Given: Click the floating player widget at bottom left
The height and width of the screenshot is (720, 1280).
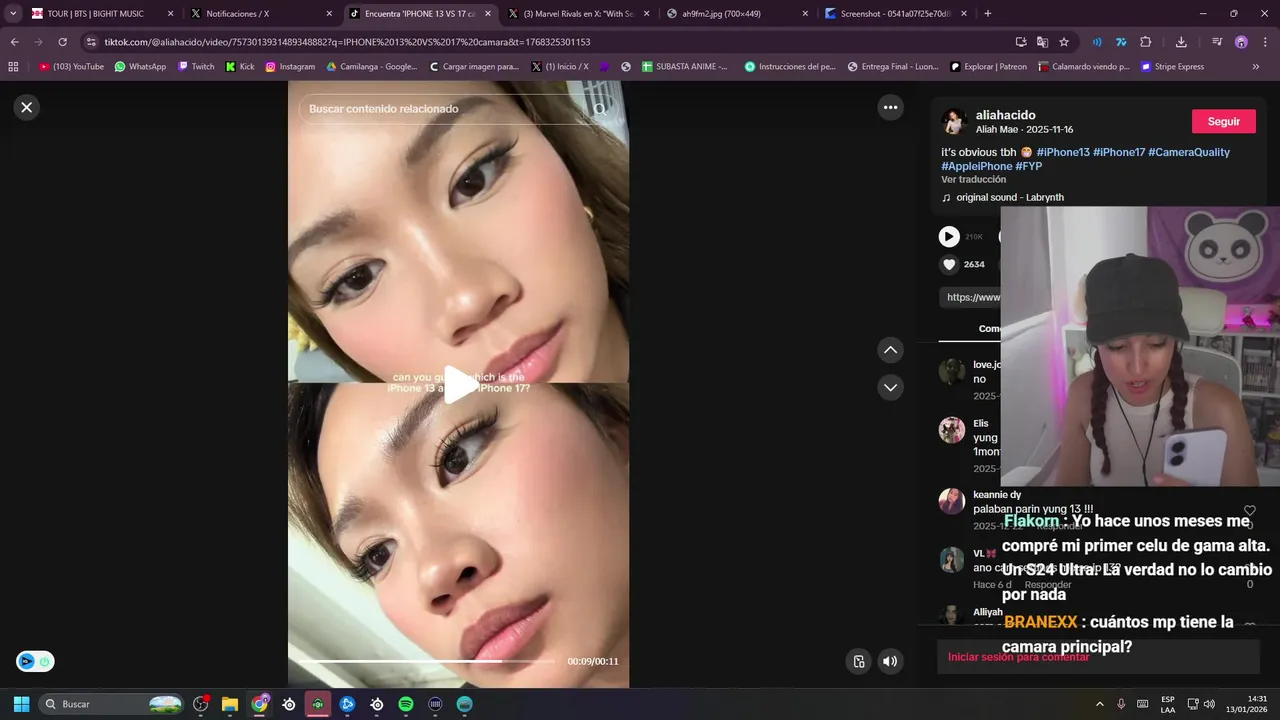Looking at the screenshot, I should click(35, 661).
